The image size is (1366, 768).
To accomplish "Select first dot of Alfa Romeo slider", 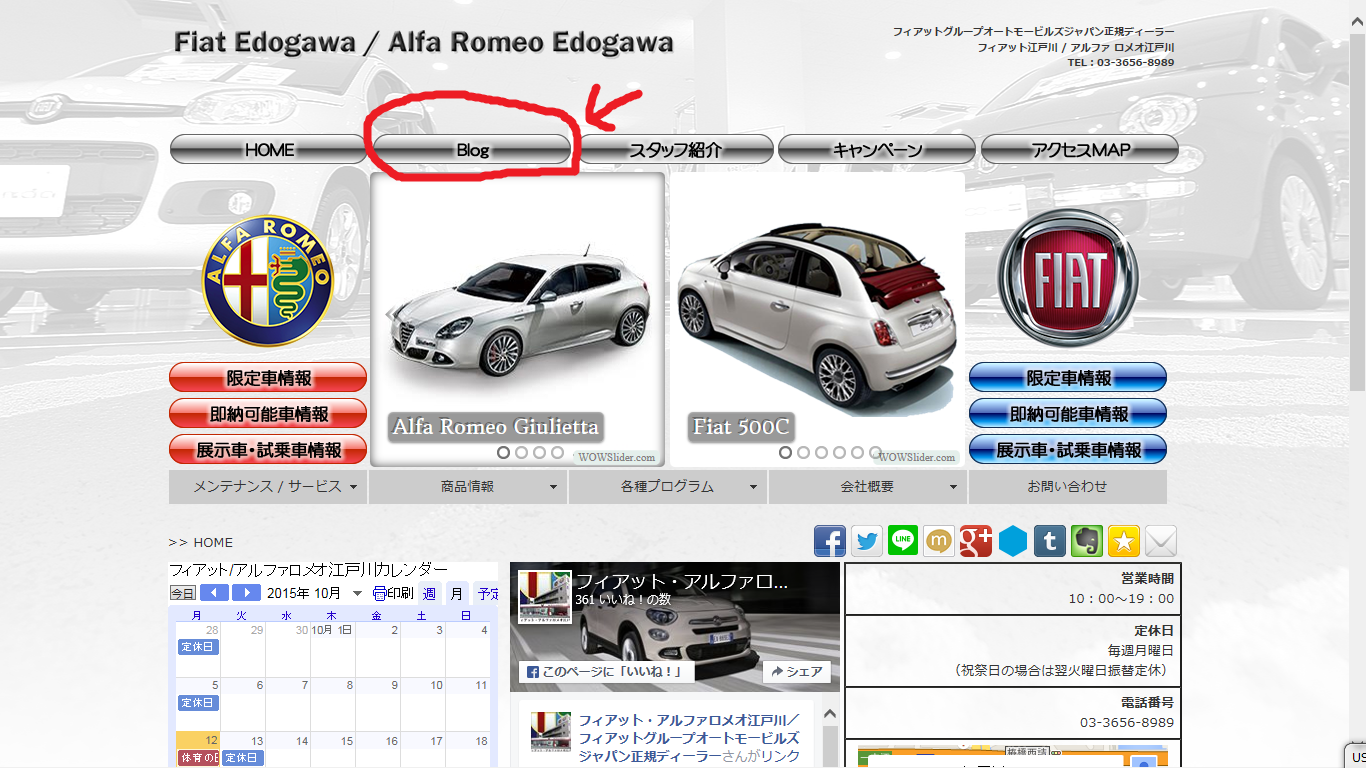I will (x=504, y=453).
